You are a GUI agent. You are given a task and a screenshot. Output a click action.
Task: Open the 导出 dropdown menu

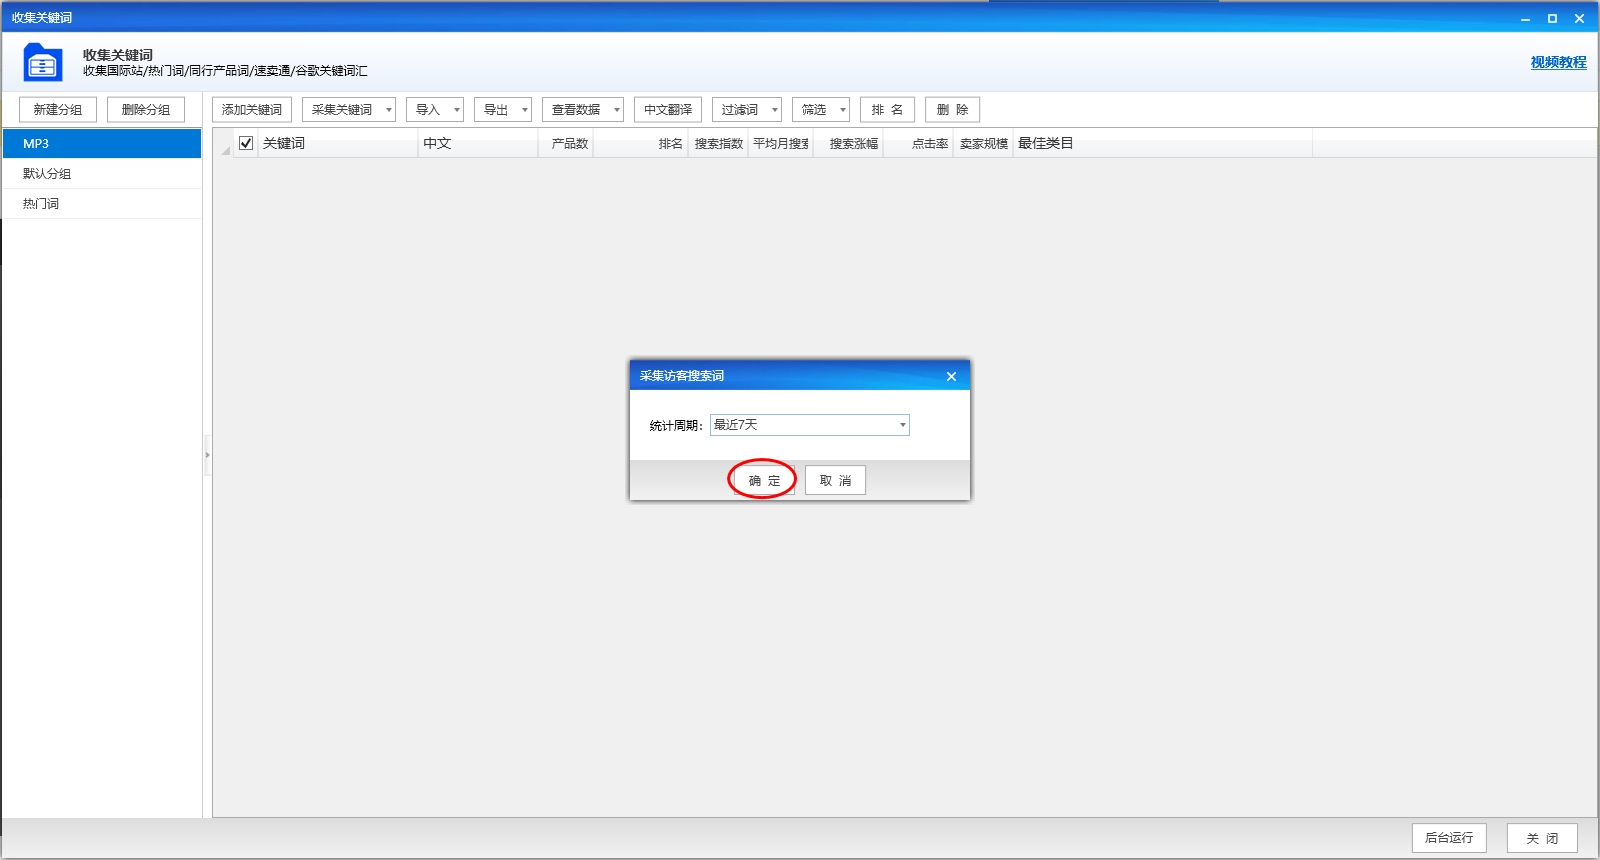tap(503, 110)
